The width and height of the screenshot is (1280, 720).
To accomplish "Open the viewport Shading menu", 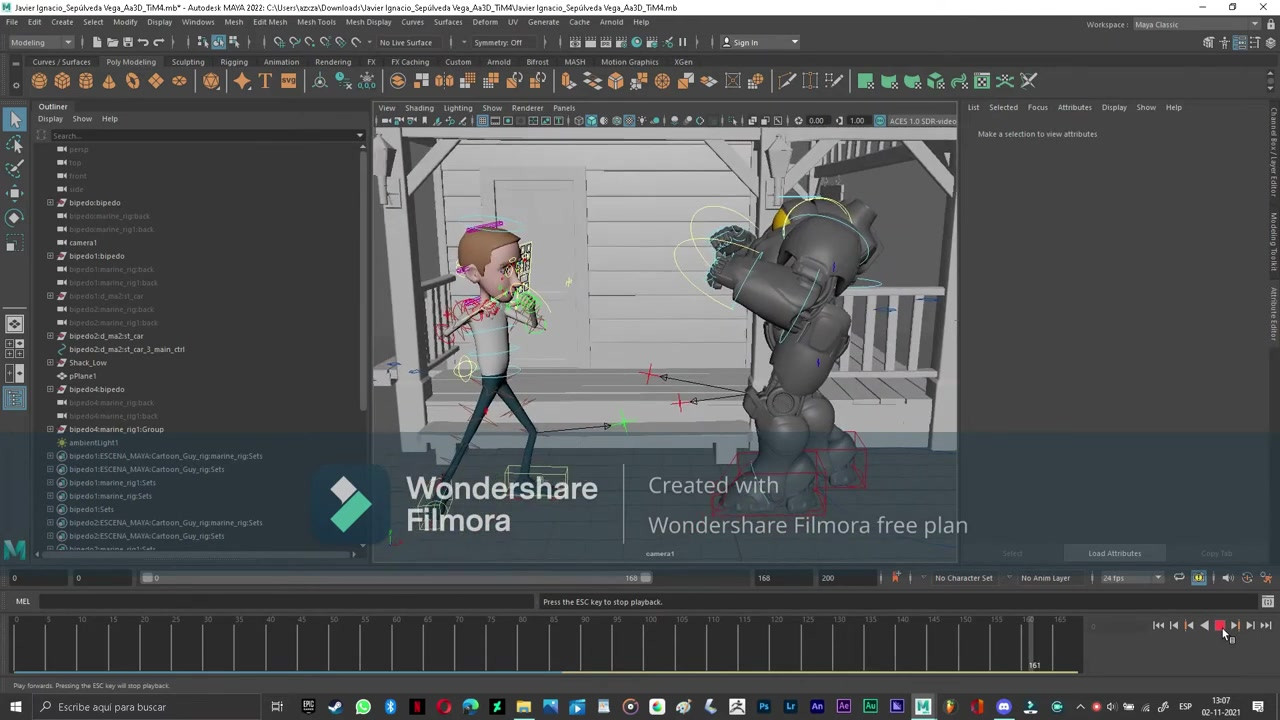I will [419, 108].
